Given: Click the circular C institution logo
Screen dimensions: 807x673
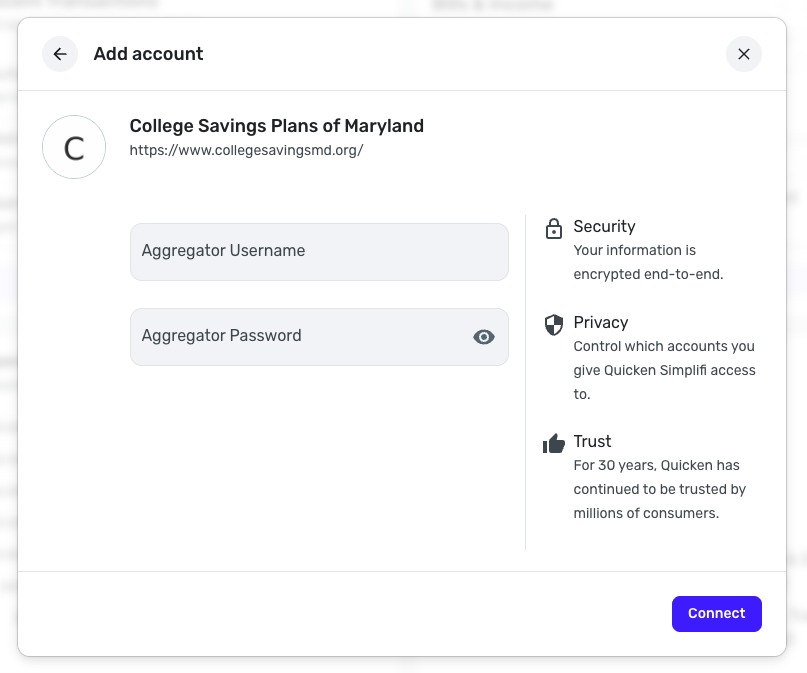Looking at the screenshot, I should pyautogui.click(x=74, y=147).
